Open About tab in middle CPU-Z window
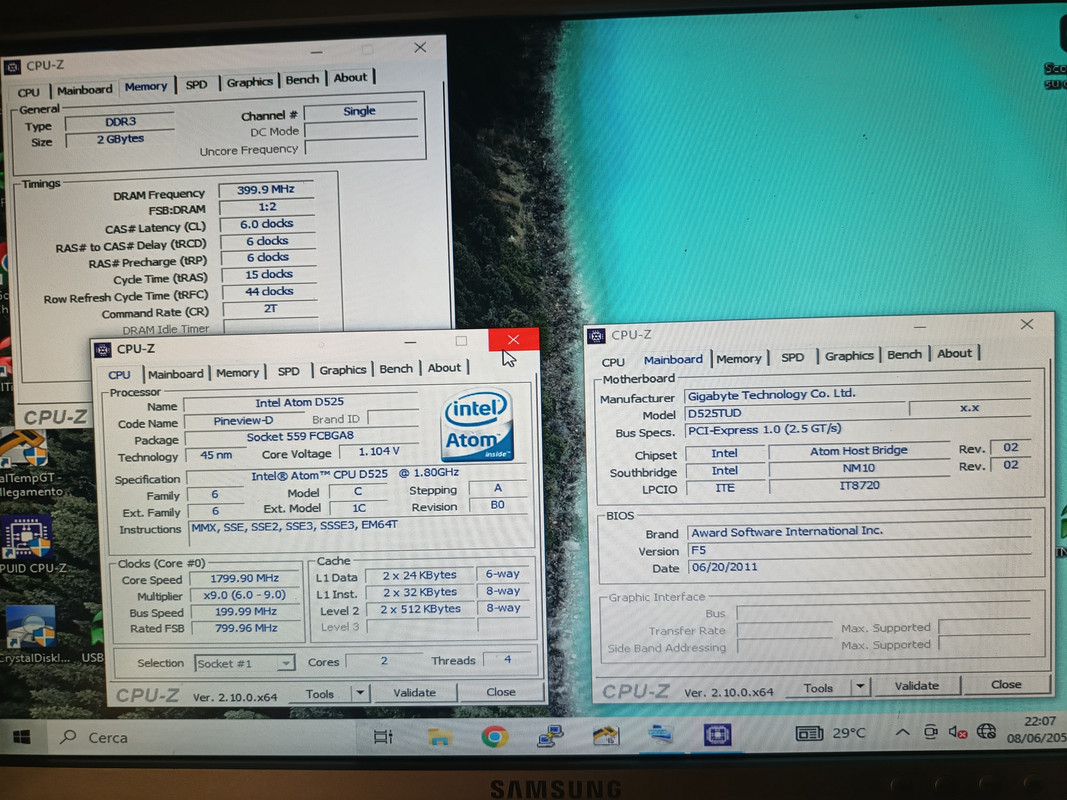Screen dimensions: 1067x800 [x=444, y=368]
